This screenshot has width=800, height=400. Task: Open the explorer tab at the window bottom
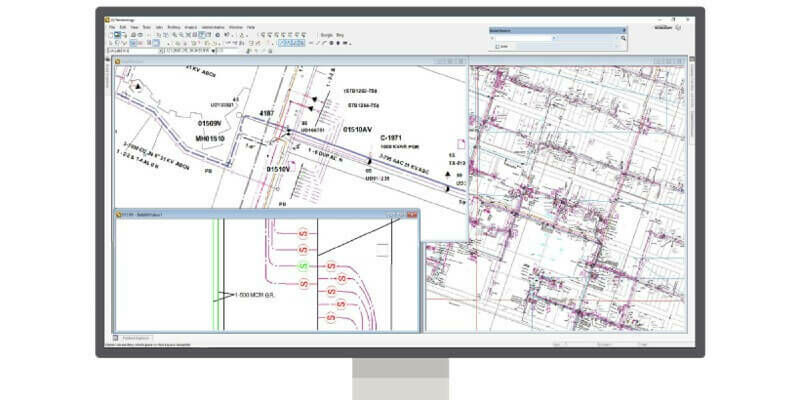(135, 338)
